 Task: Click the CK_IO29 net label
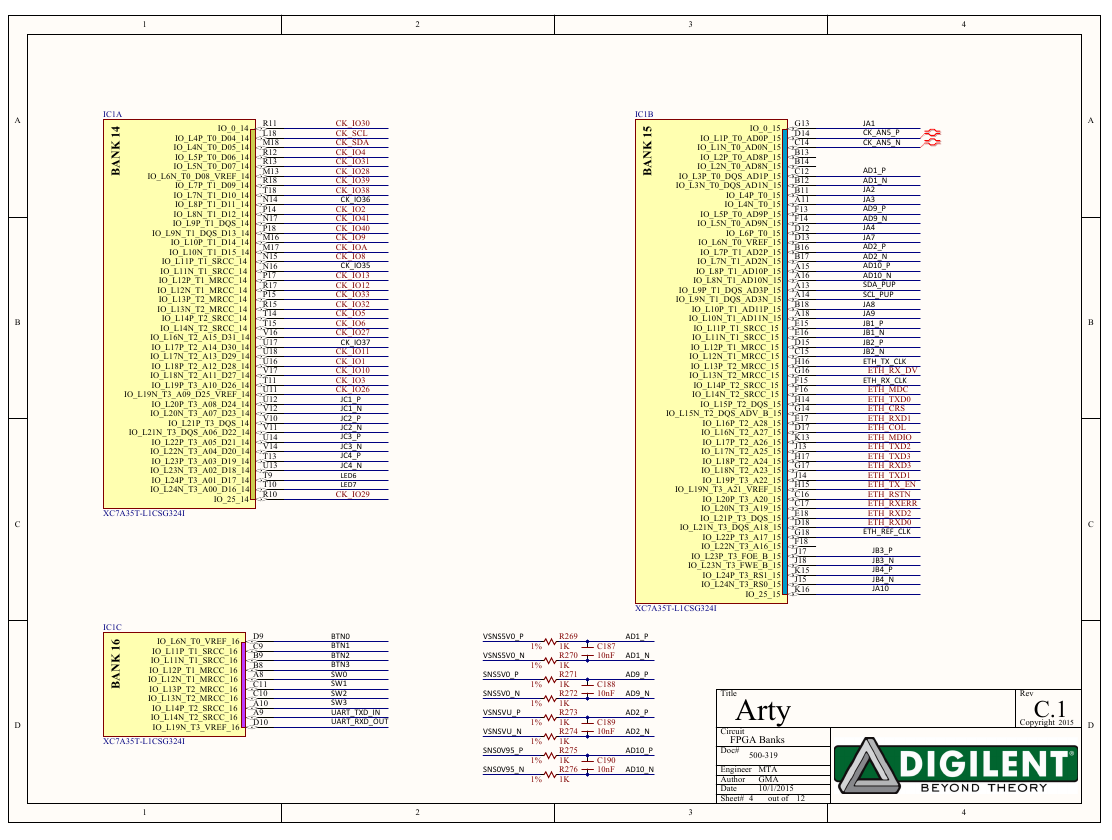352,494
